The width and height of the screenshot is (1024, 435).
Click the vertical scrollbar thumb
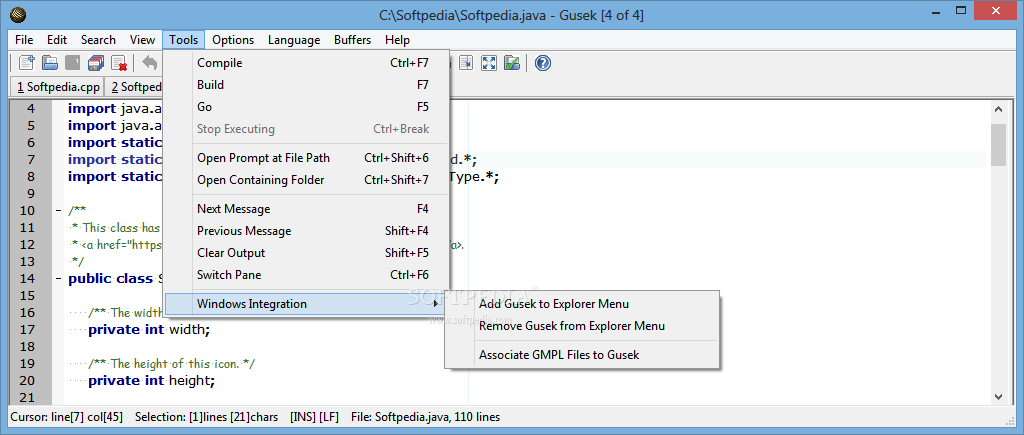(x=998, y=145)
